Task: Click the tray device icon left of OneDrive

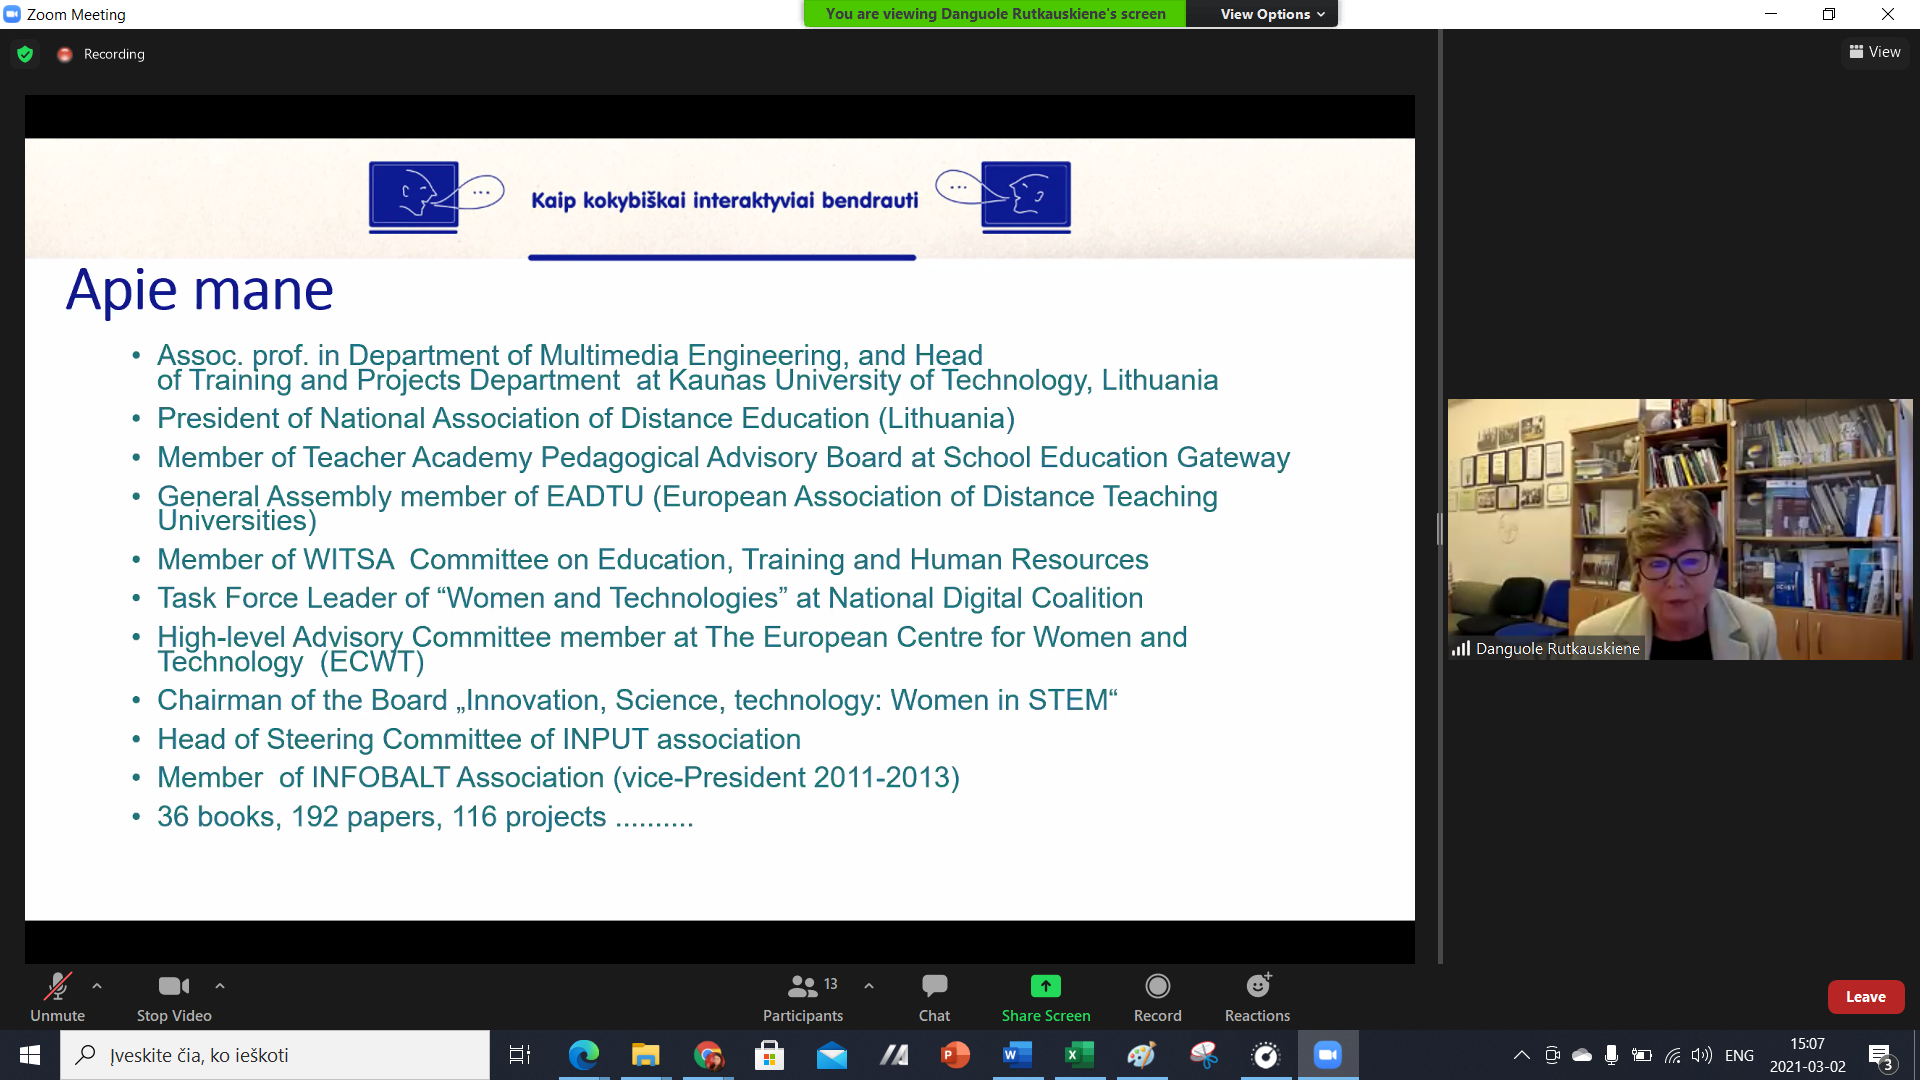Action: tap(1552, 1055)
